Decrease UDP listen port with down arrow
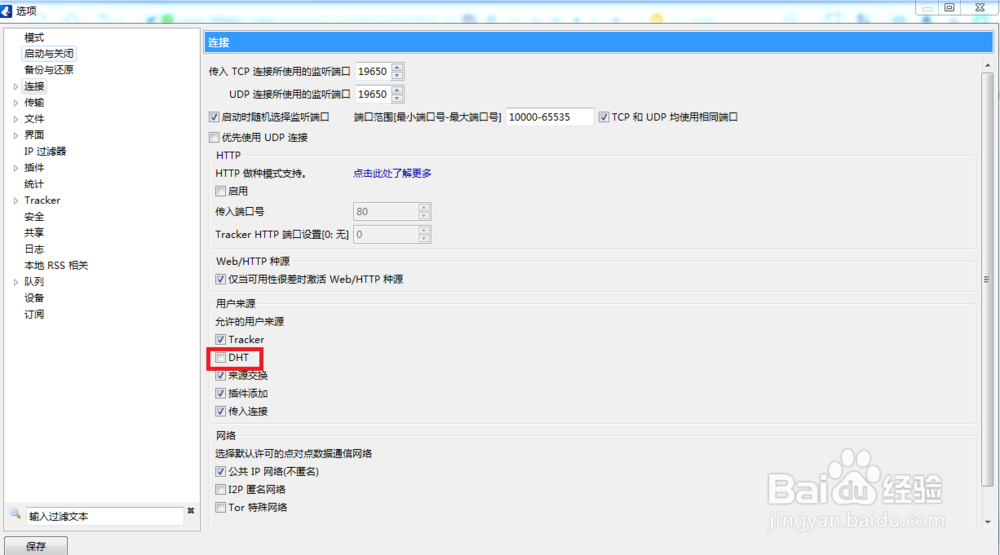The width and height of the screenshot is (1000, 555). click(x=397, y=98)
